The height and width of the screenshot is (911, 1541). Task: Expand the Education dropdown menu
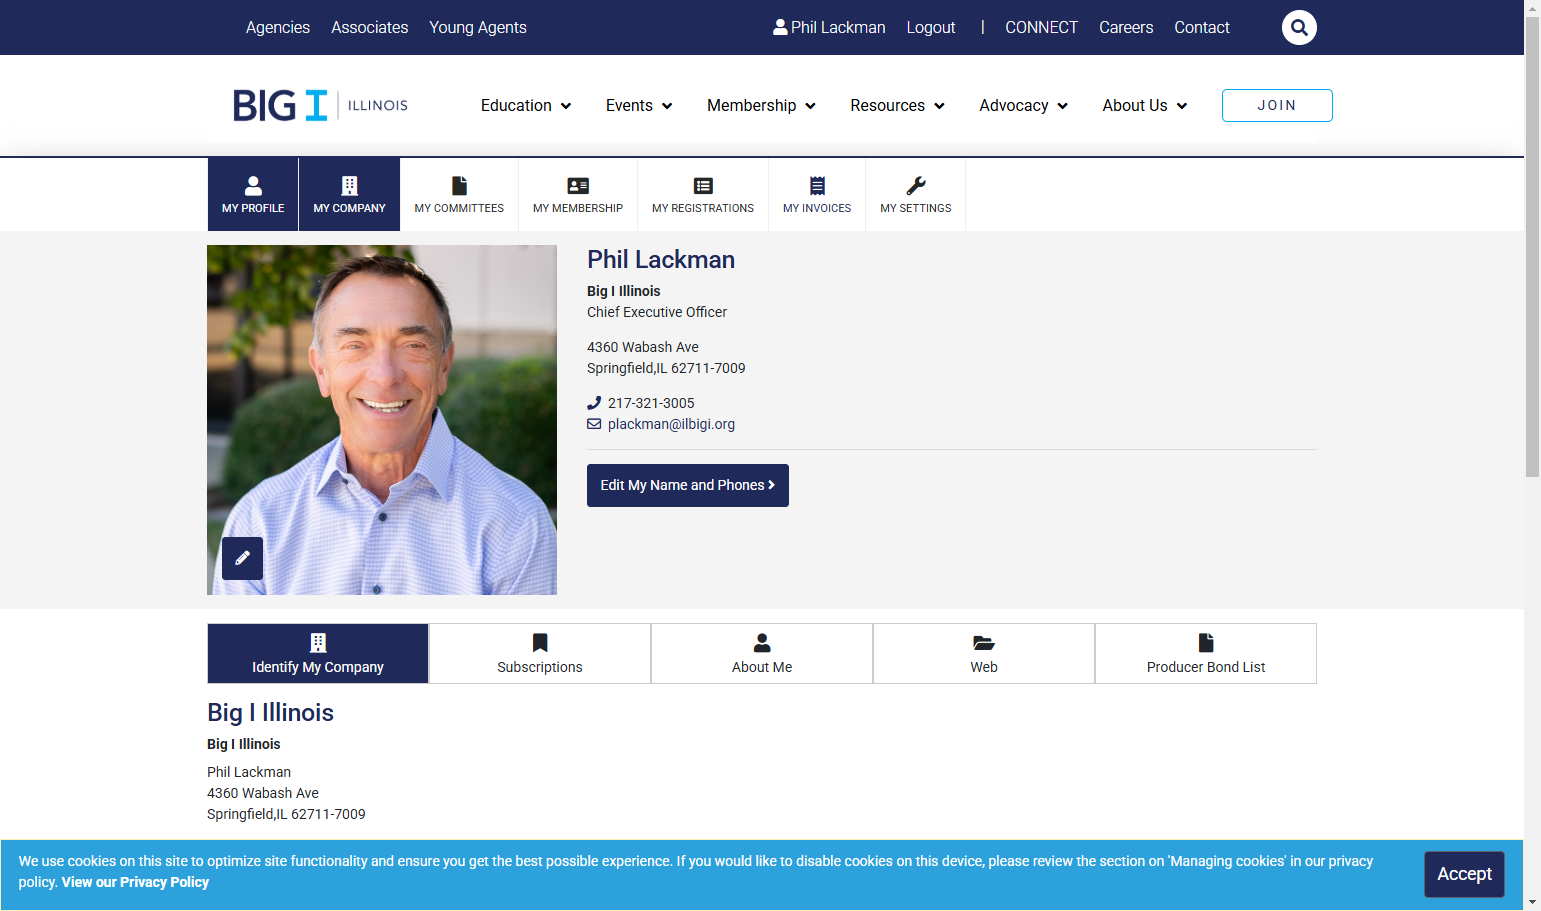coord(526,105)
